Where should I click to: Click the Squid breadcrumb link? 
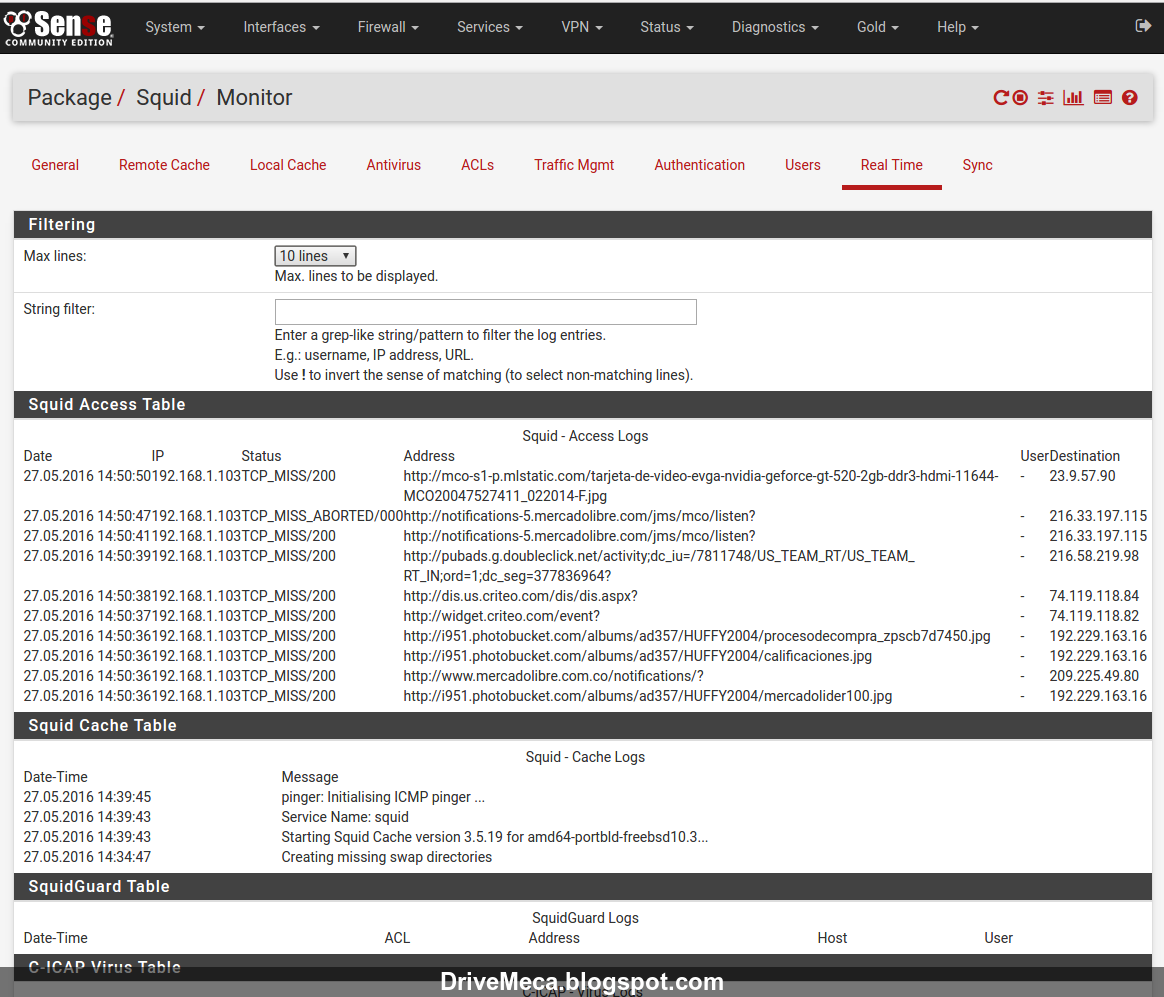[164, 97]
